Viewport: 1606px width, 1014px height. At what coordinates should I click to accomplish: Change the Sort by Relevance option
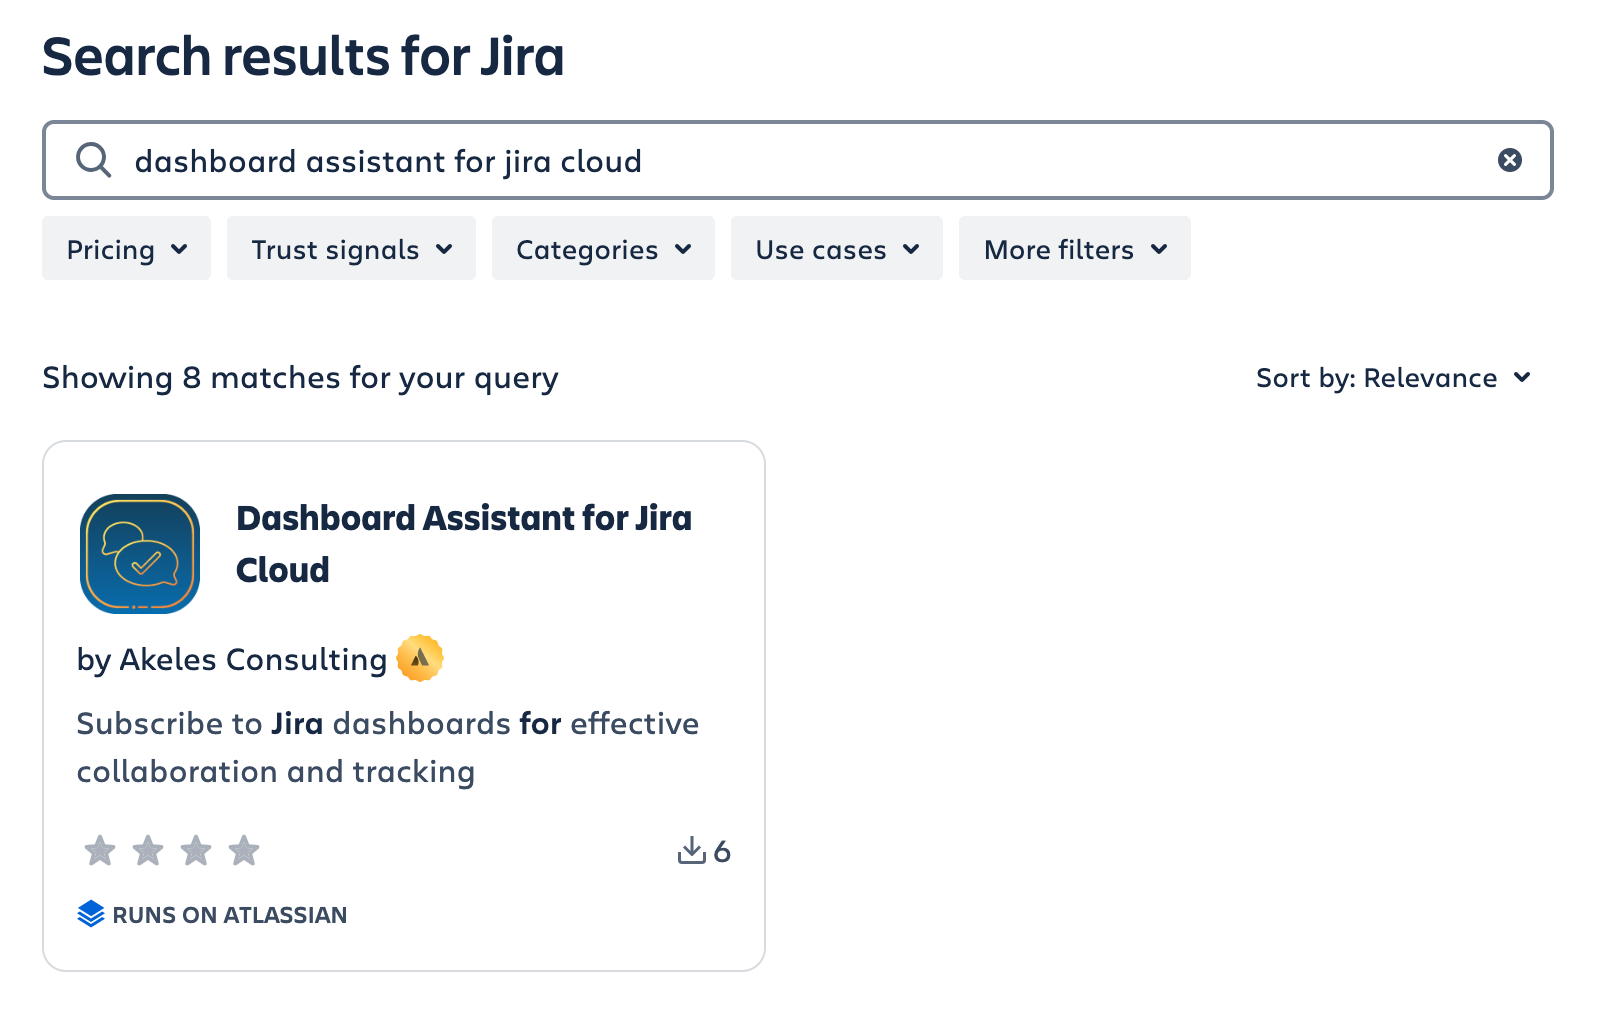1393,378
